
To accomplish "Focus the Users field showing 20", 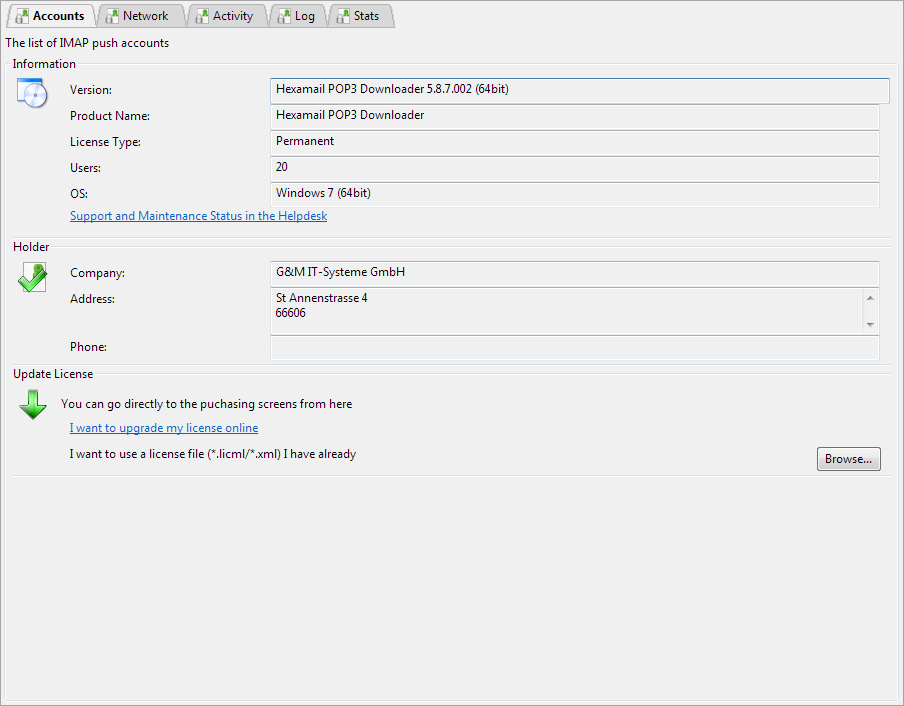I will [574, 168].
